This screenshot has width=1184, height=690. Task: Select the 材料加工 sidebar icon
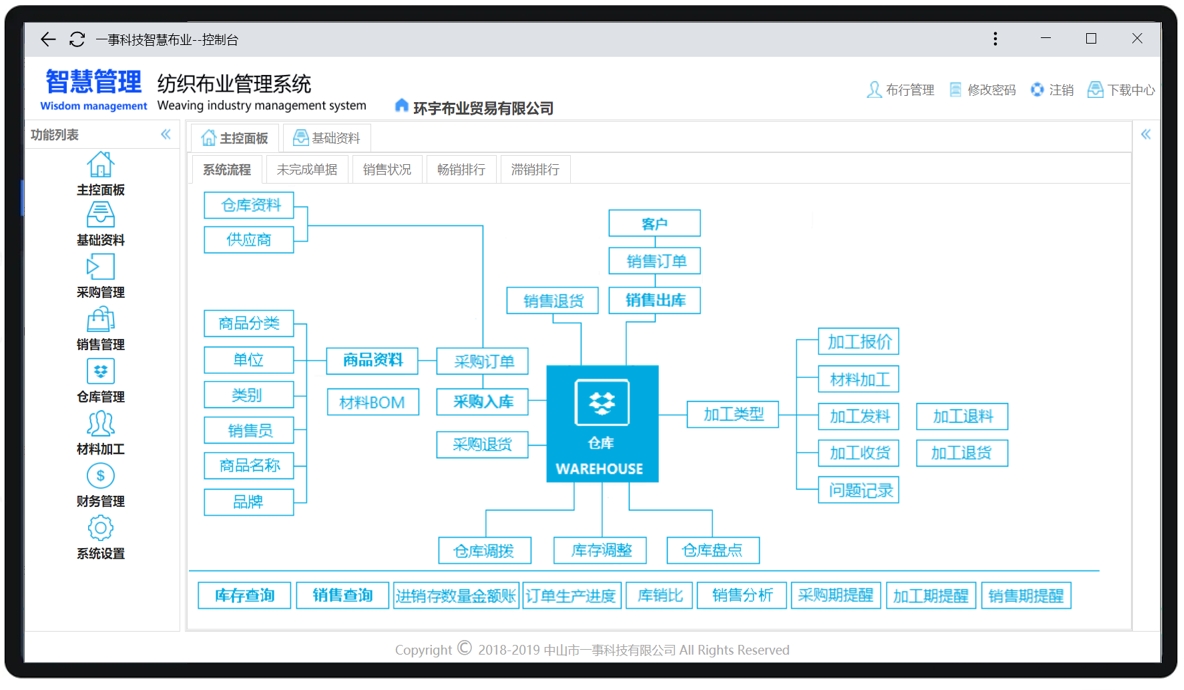(x=100, y=424)
